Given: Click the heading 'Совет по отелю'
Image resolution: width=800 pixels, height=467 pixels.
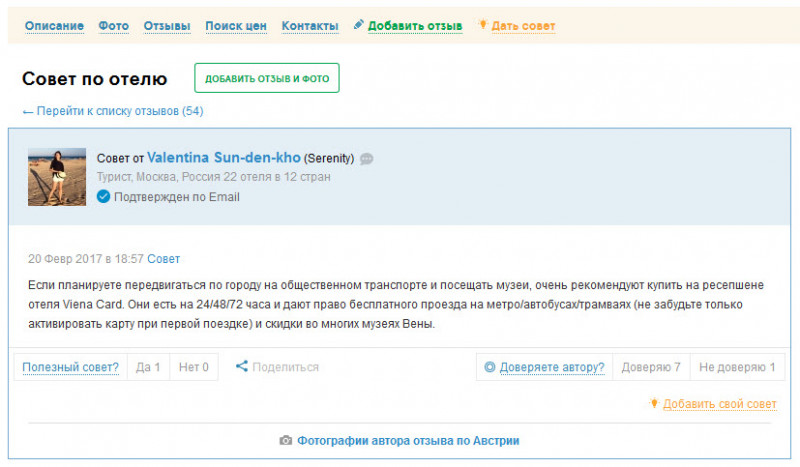Looking at the screenshot, I should click(94, 79).
